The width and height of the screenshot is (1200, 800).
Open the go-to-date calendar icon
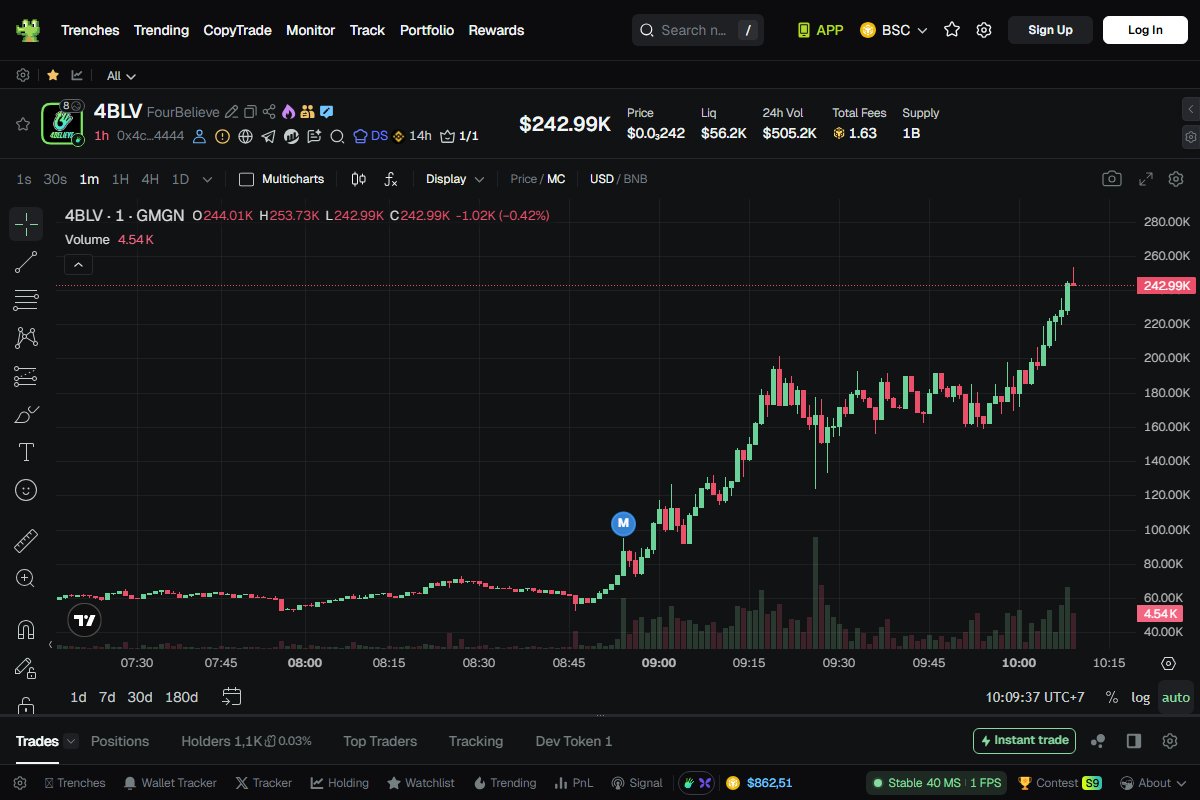point(232,696)
